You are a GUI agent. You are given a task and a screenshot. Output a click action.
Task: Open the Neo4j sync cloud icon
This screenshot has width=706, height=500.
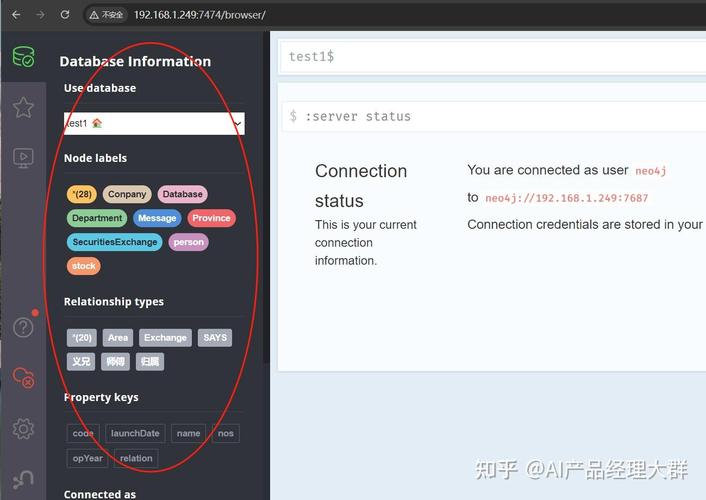click(x=23, y=377)
